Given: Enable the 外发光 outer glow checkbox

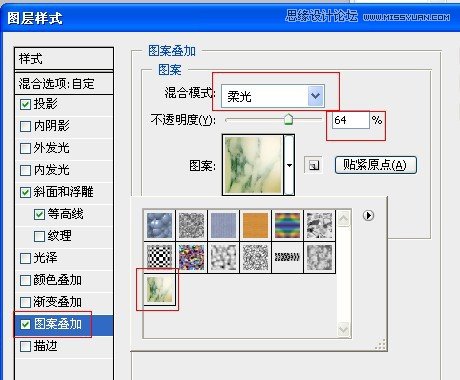Looking at the screenshot, I should [25, 148].
